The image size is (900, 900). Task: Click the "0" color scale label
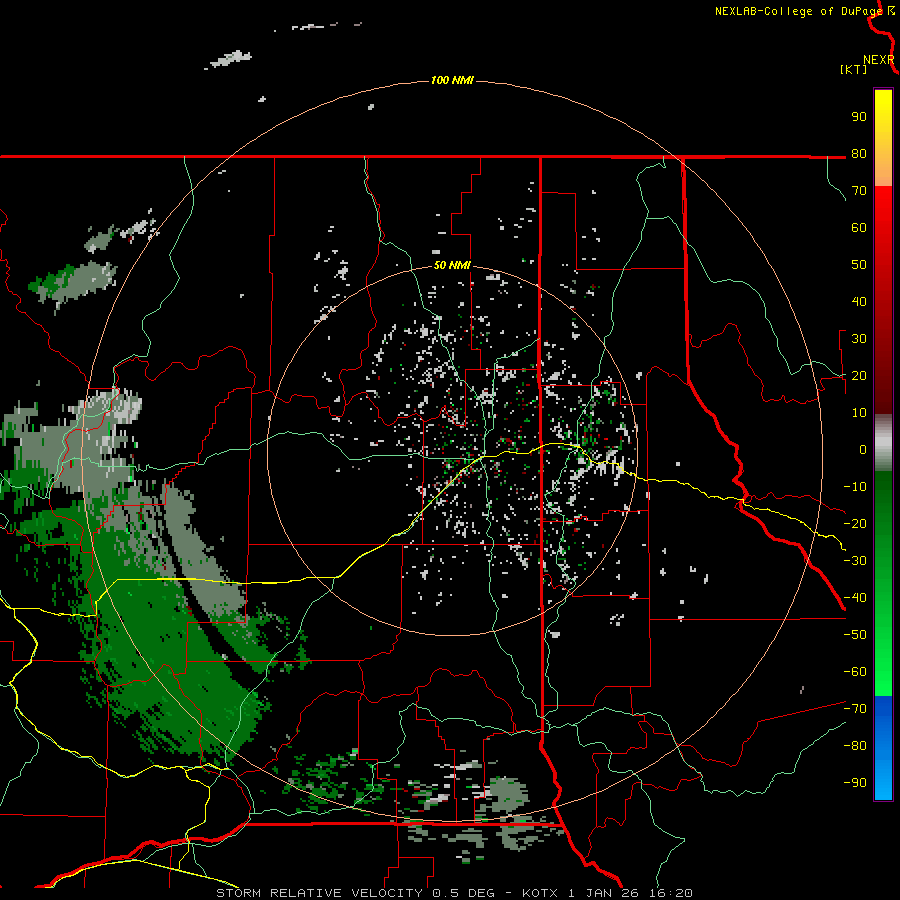[x=863, y=449]
